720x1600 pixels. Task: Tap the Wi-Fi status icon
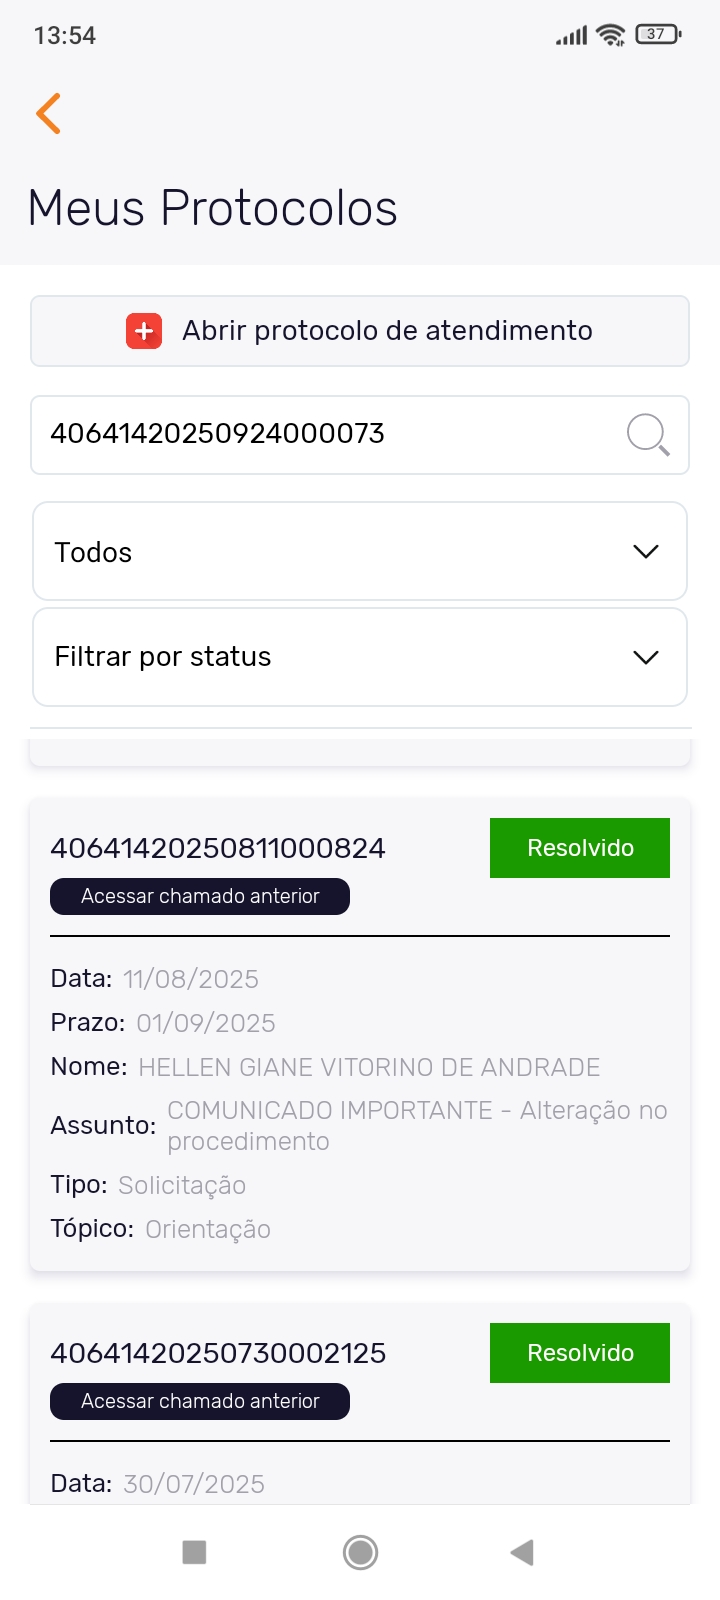click(x=610, y=35)
